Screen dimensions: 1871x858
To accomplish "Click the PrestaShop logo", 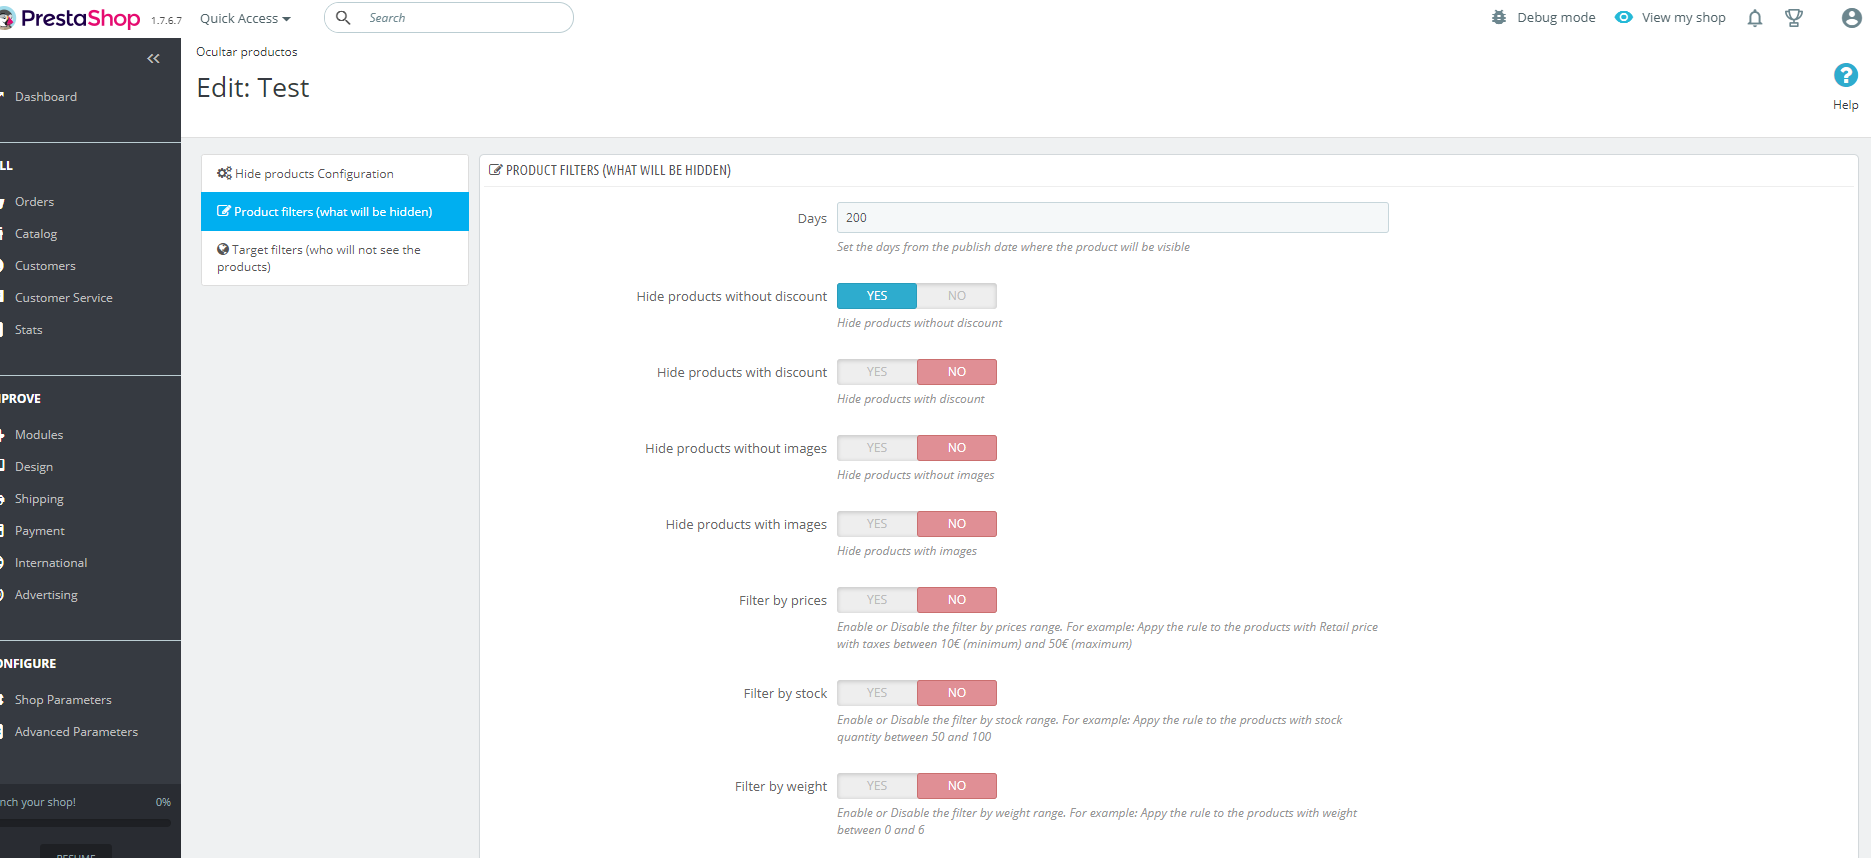I will [70, 18].
